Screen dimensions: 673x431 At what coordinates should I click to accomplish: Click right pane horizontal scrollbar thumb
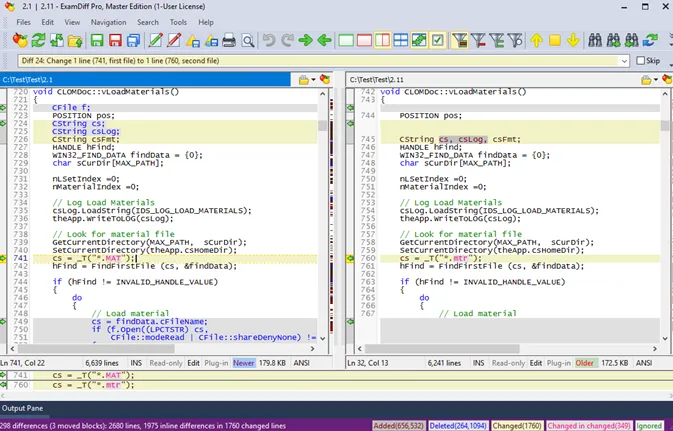(442, 349)
